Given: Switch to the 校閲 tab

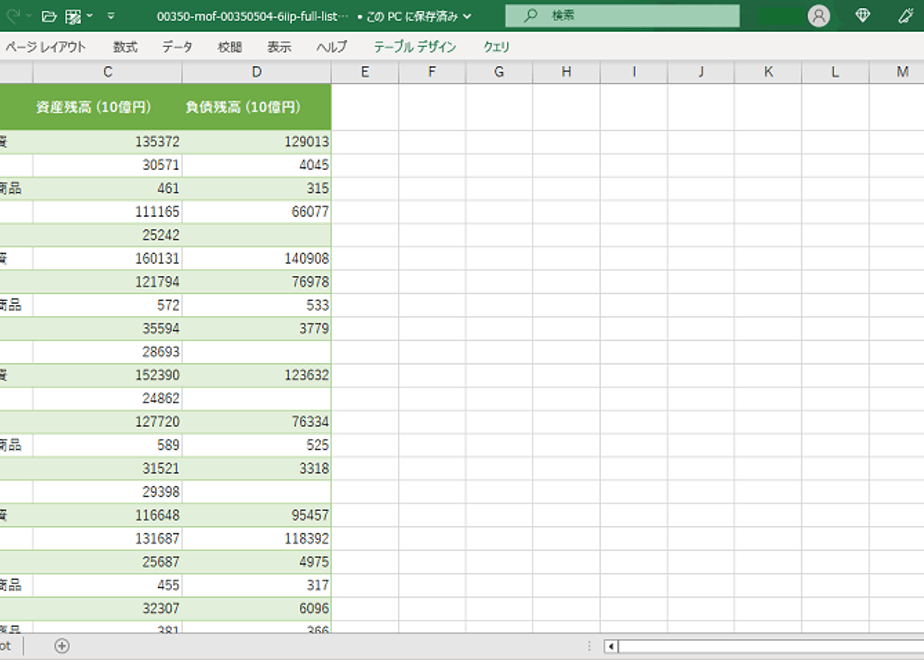Looking at the screenshot, I should tap(230, 47).
